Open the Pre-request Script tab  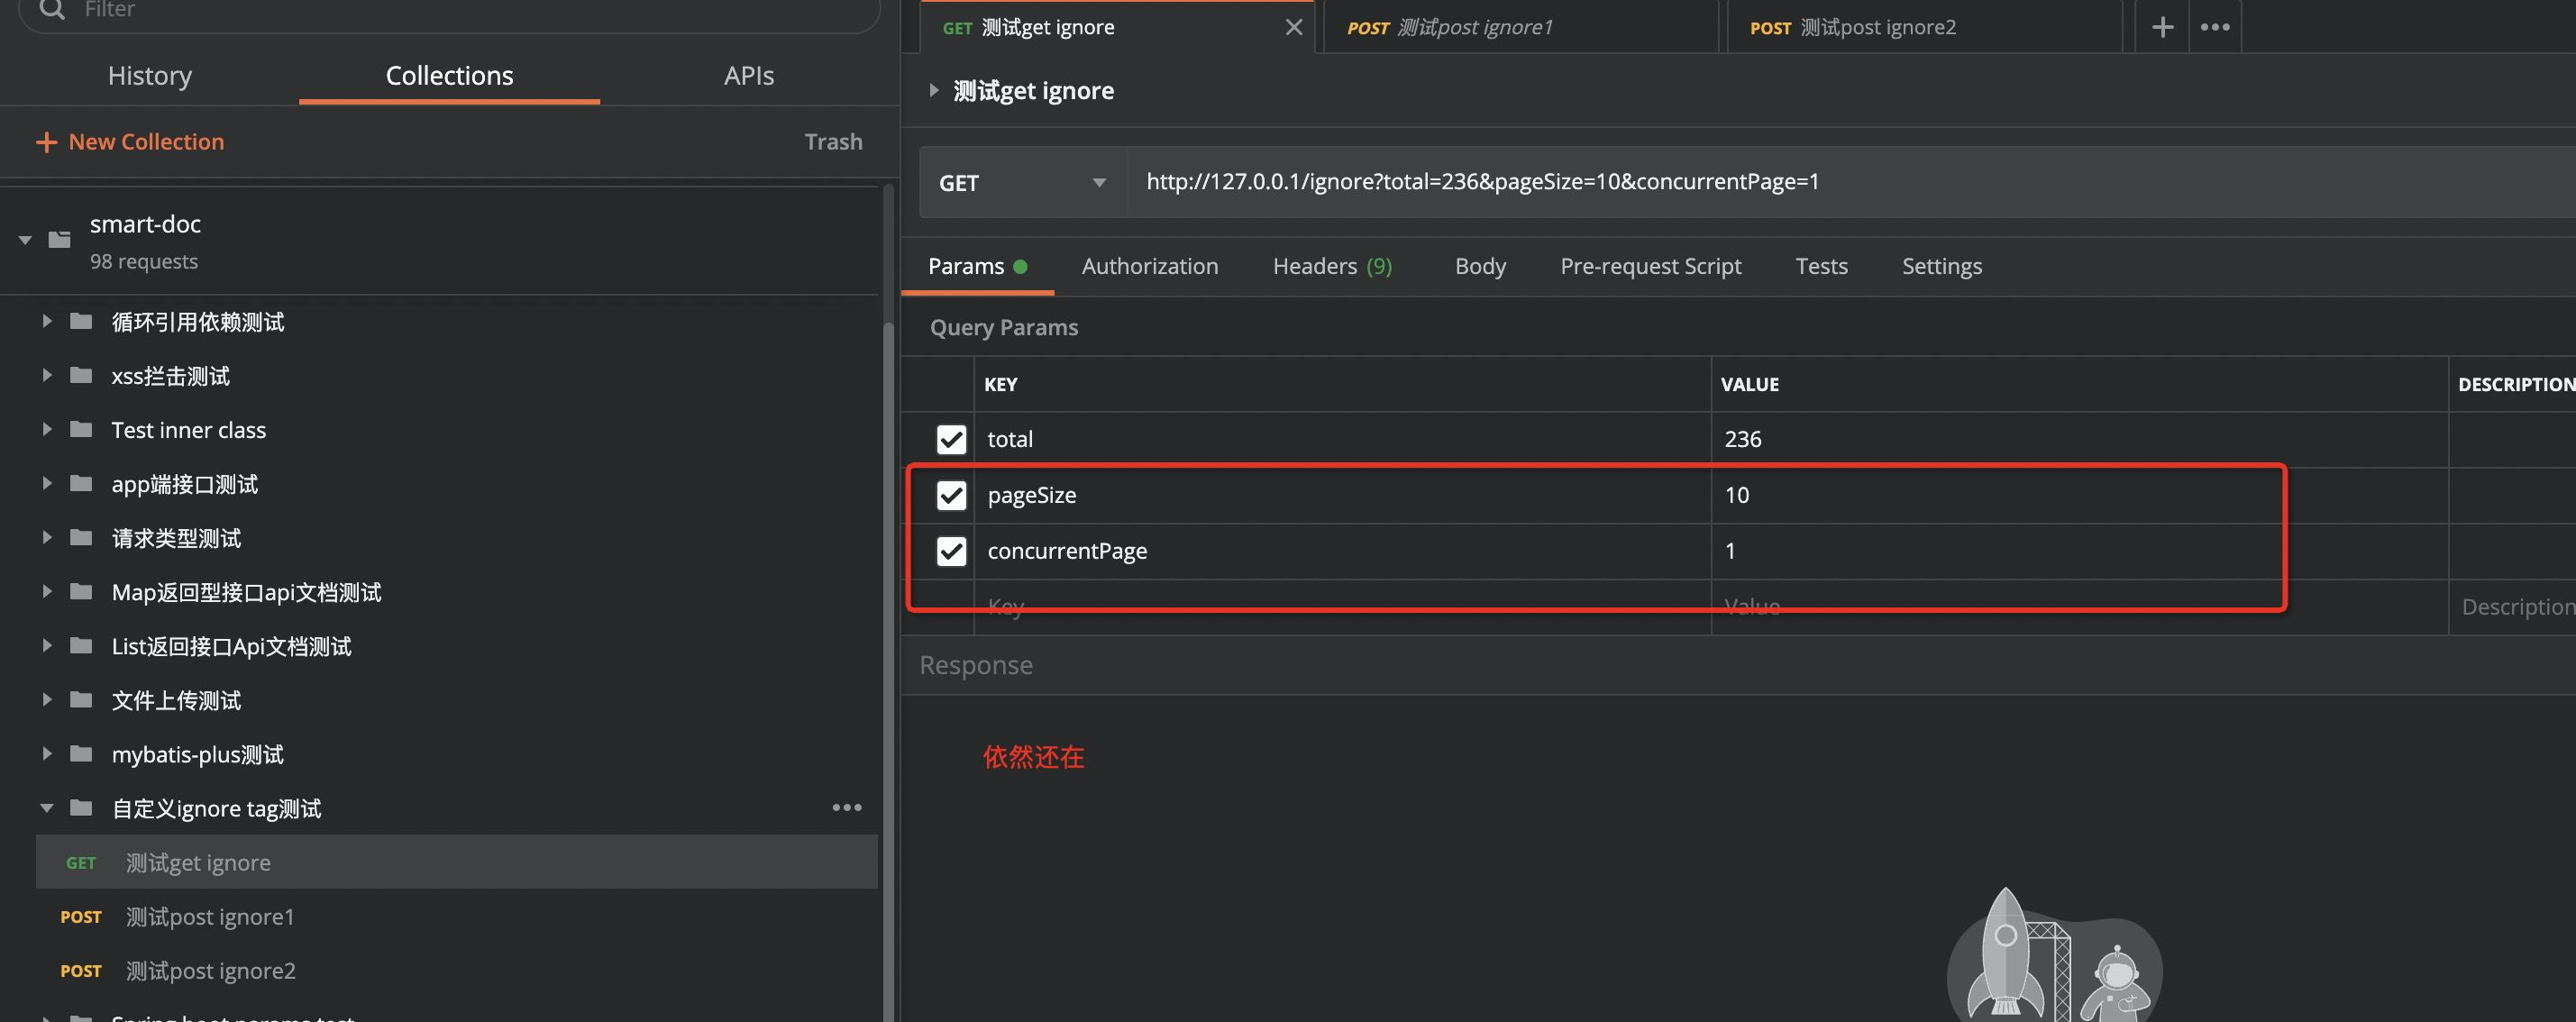[x=1651, y=266]
